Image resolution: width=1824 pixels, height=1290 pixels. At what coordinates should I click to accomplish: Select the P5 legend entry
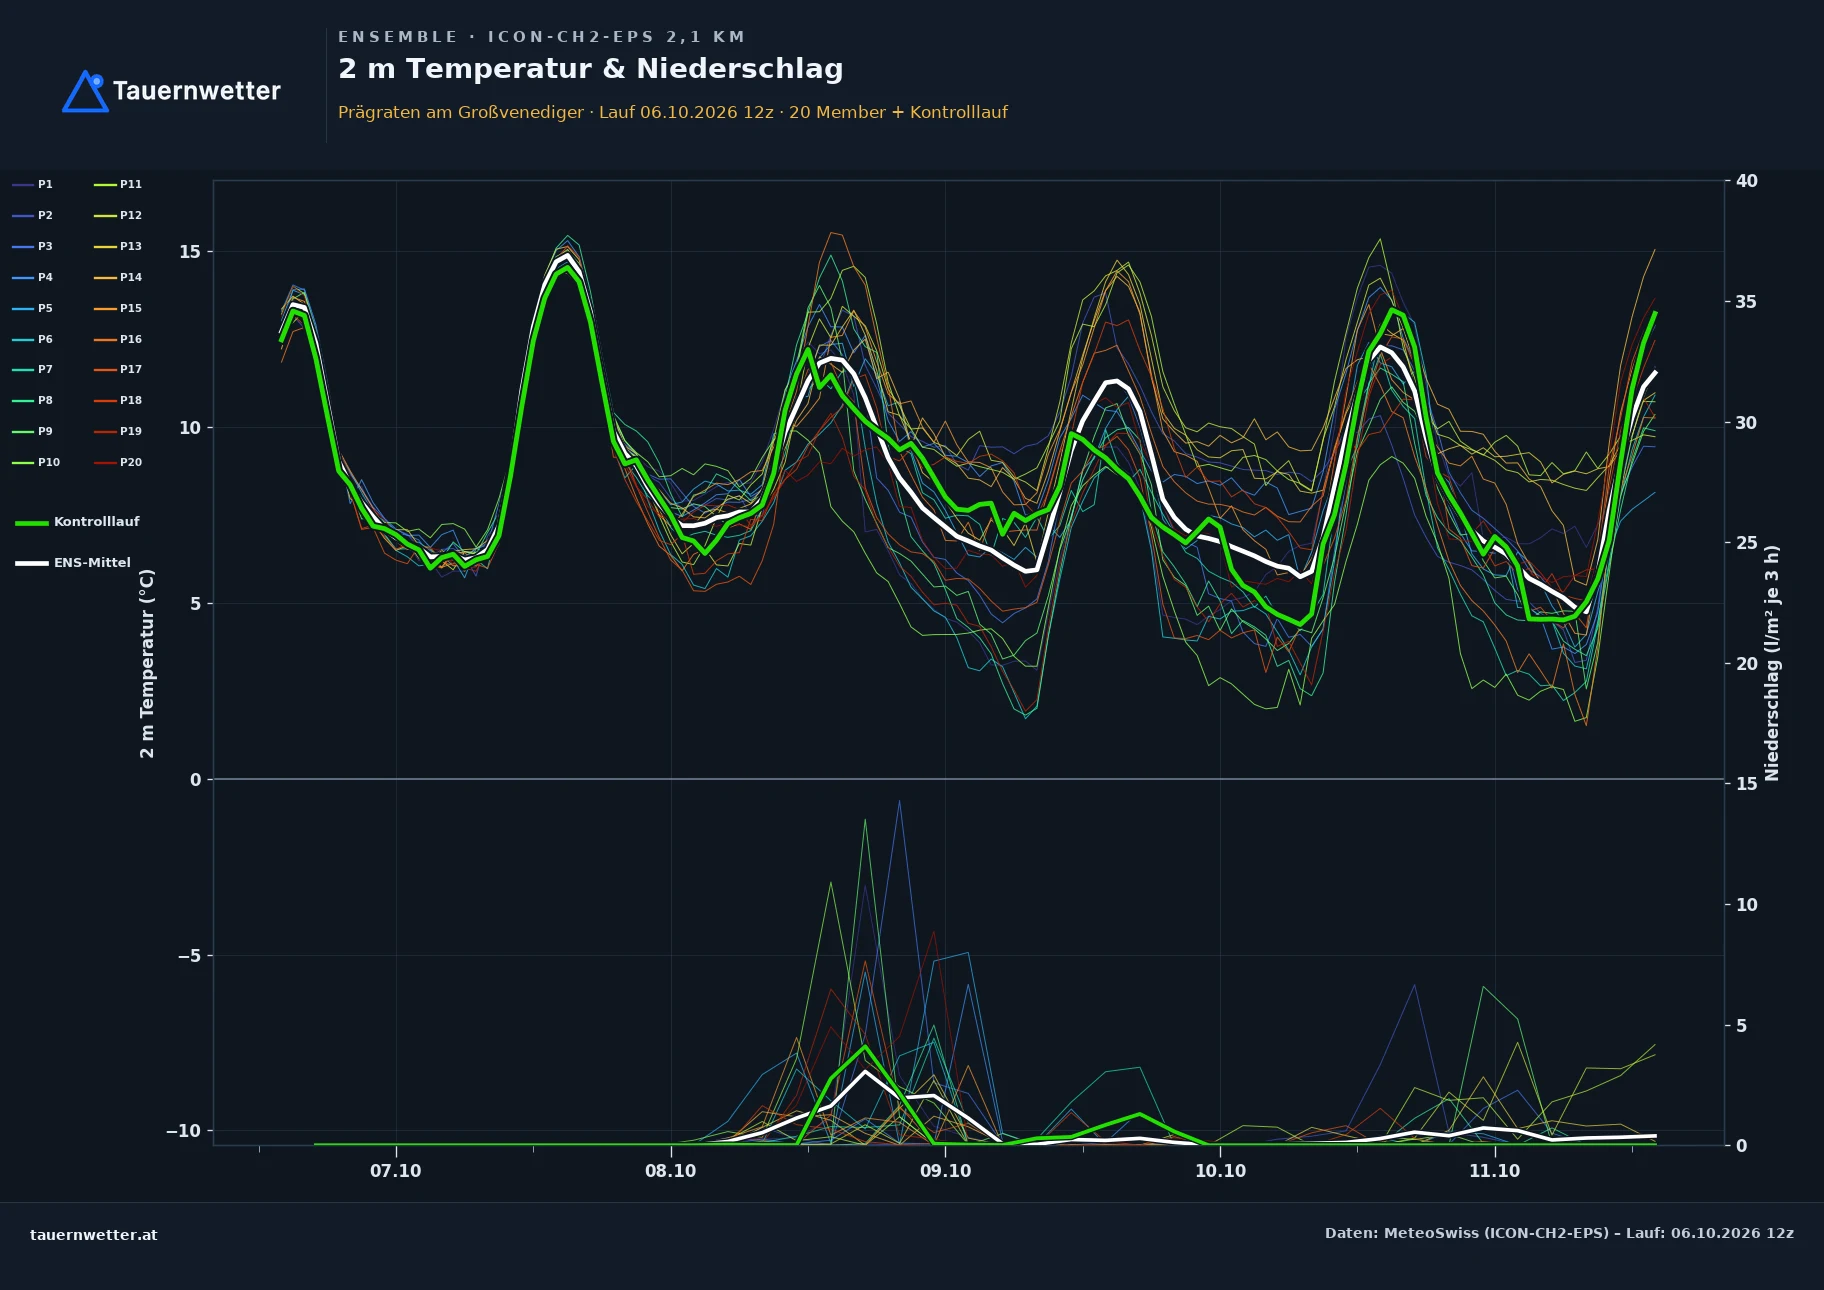(x=33, y=308)
